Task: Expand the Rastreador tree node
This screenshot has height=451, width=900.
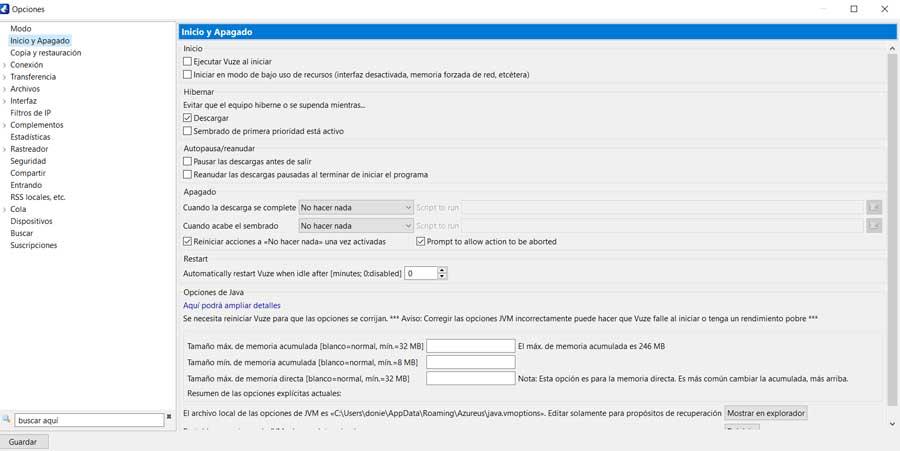Action: click(5, 149)
